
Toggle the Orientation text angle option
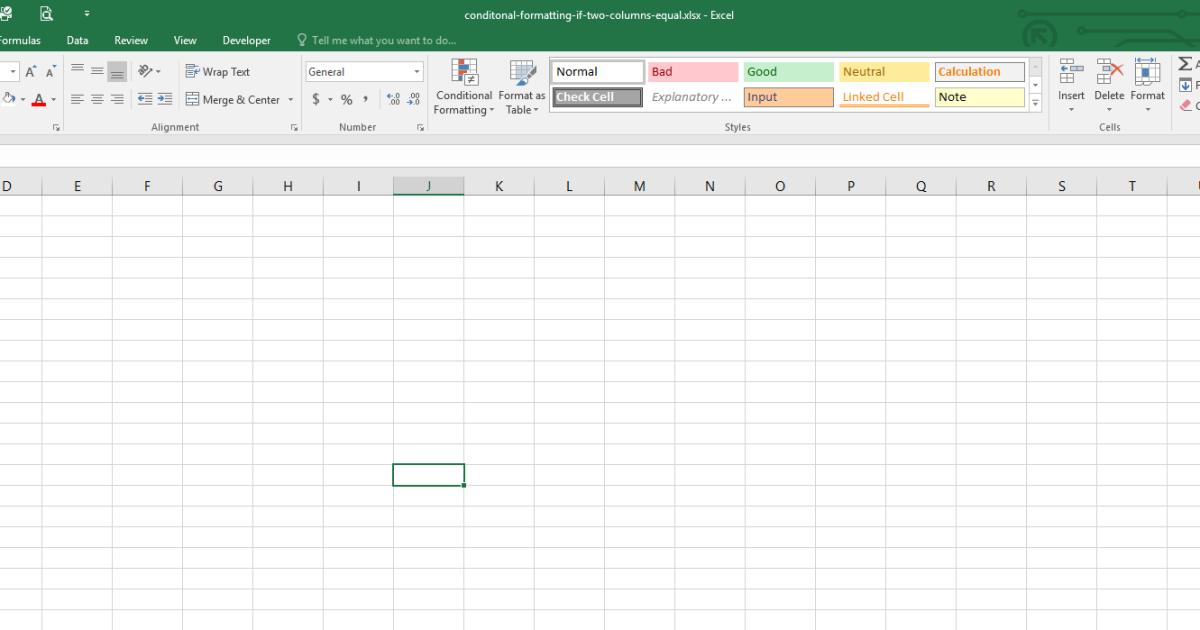pos(145,71)
